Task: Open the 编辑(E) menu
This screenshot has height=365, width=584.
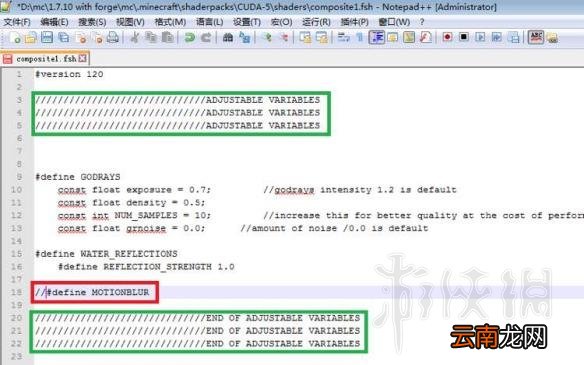Action: coord(54,22)
